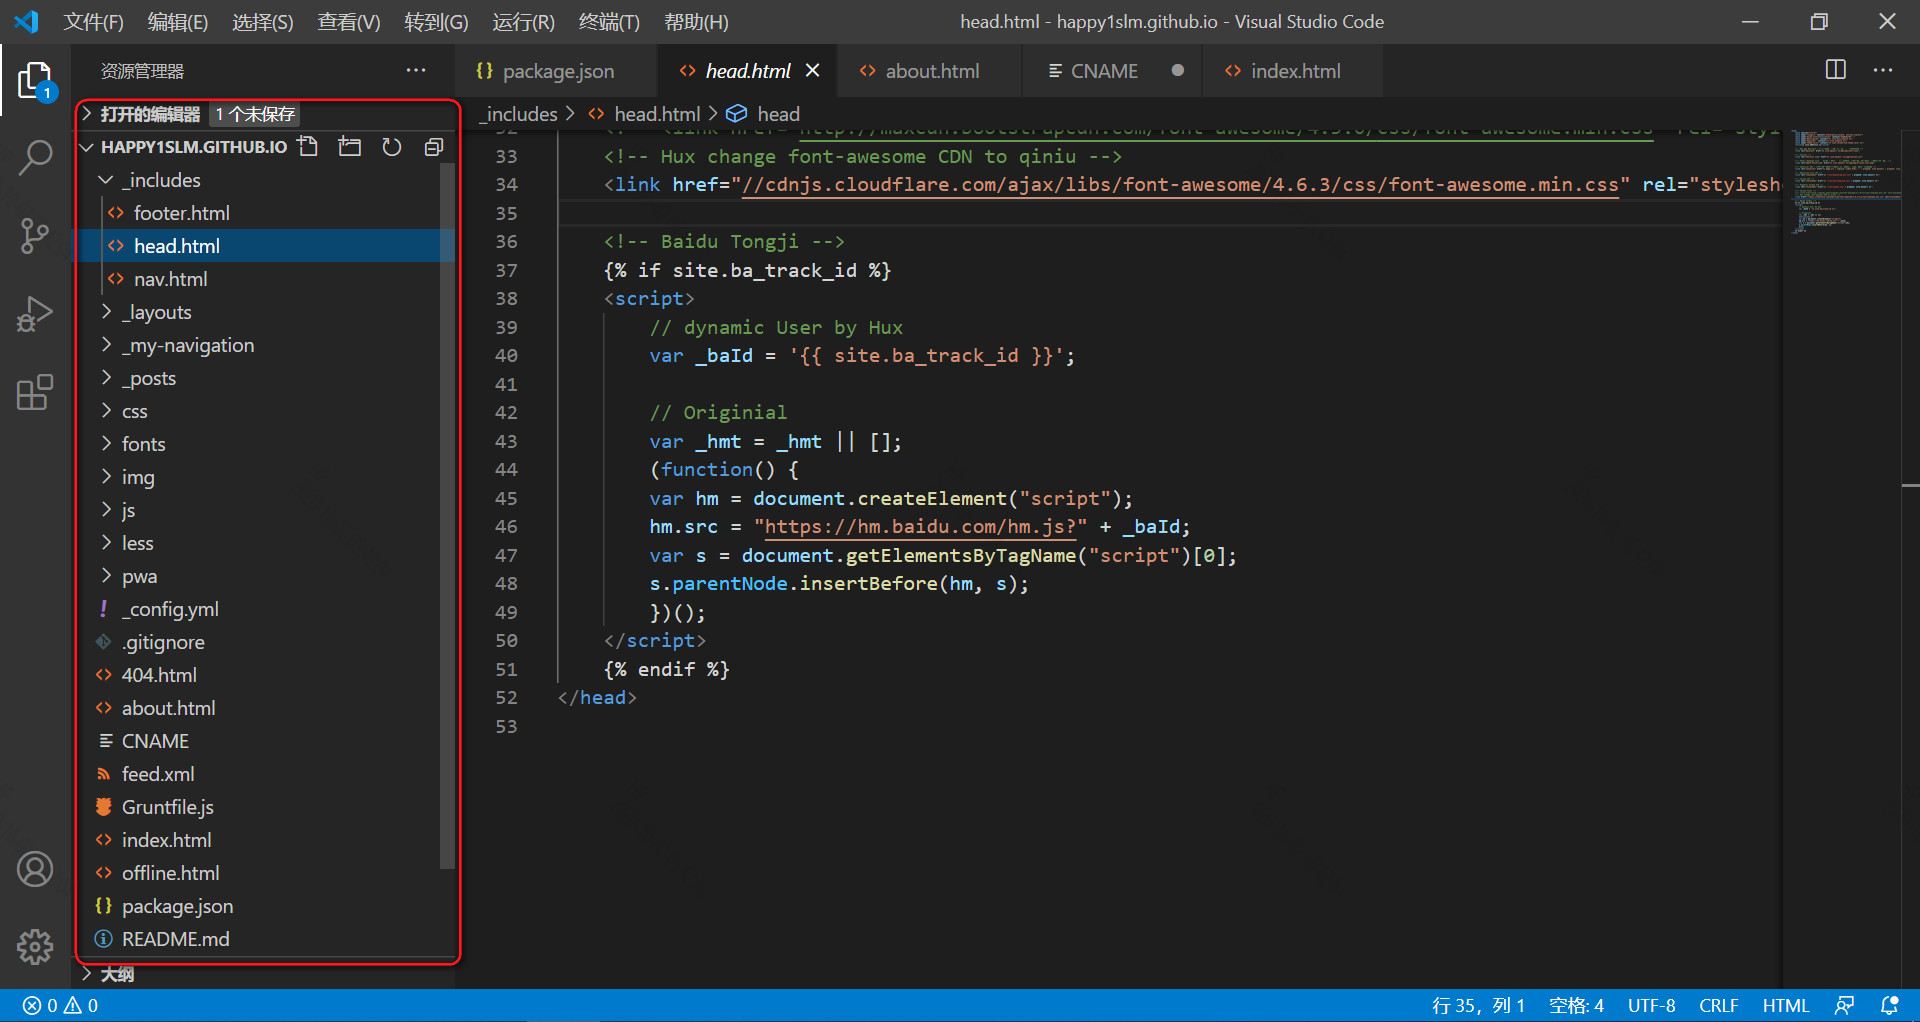Open the 查看(V) menu
1920x1022 pixels.
(x=349, y=22)
